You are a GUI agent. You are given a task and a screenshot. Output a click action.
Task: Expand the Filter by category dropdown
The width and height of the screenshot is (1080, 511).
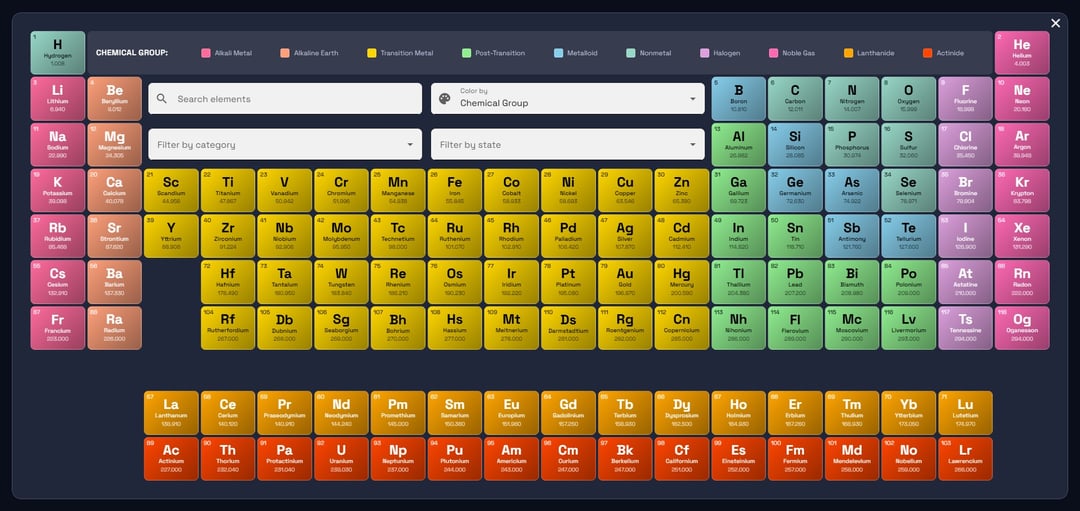click(x=284, y=144)
